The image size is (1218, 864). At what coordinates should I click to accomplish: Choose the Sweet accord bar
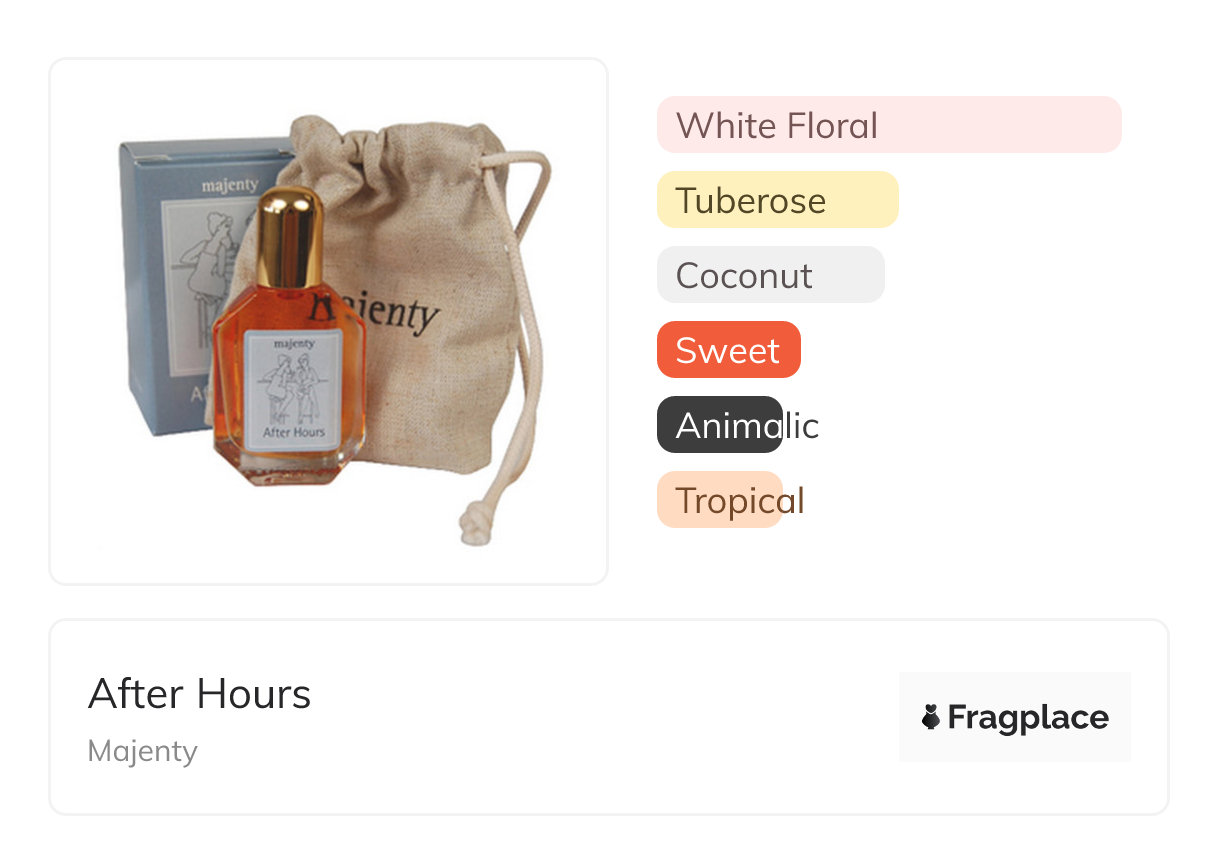click(728, 350)
